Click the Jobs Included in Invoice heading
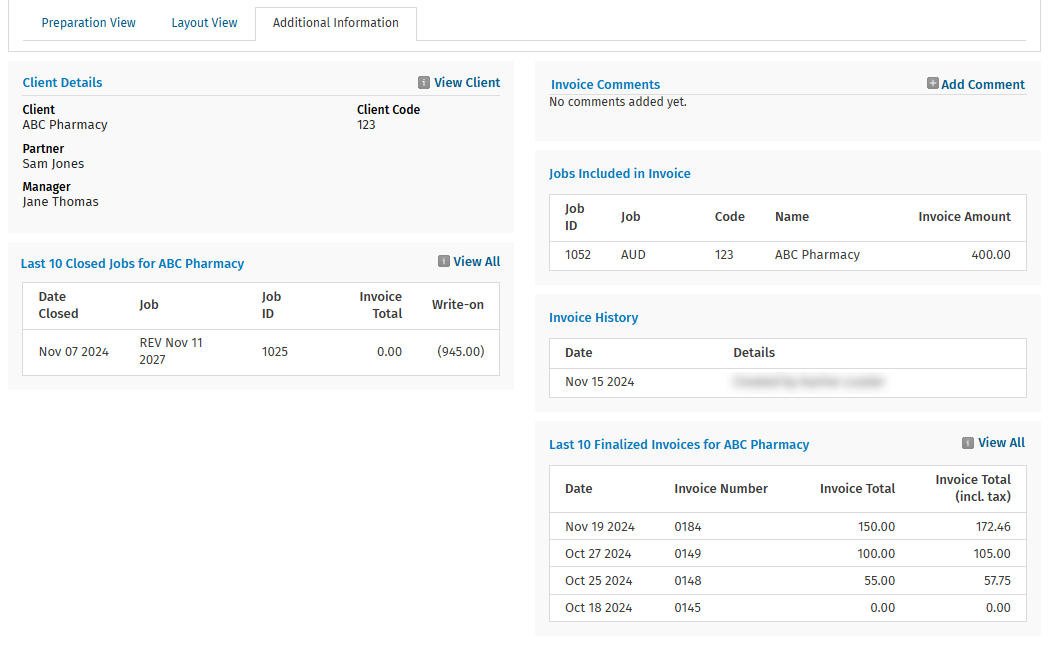Image resolution: width=1050 pixels, height=646 pixels. pos(619,173)
